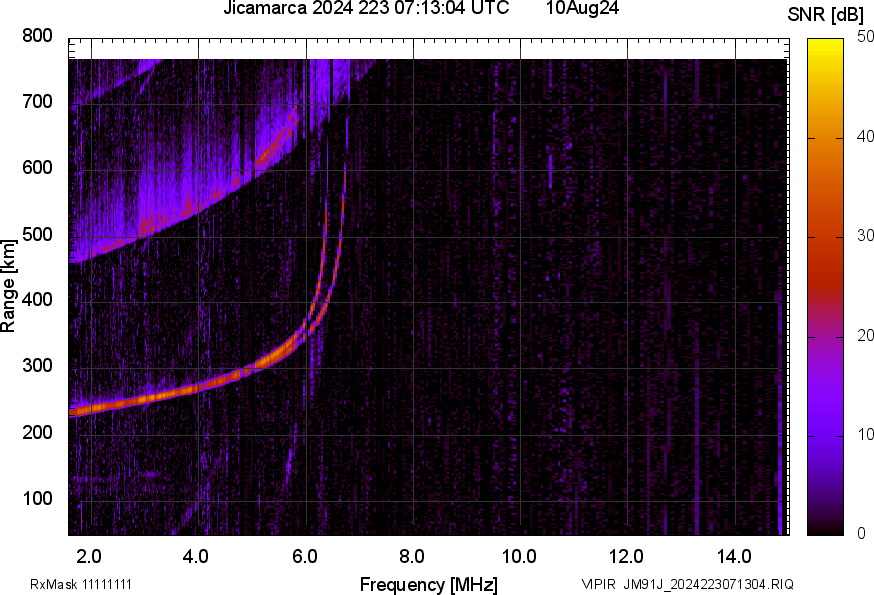Click the 'Frequency [MHz]' axis label
This screenshot has height=595, width=874.
point(429,585)
